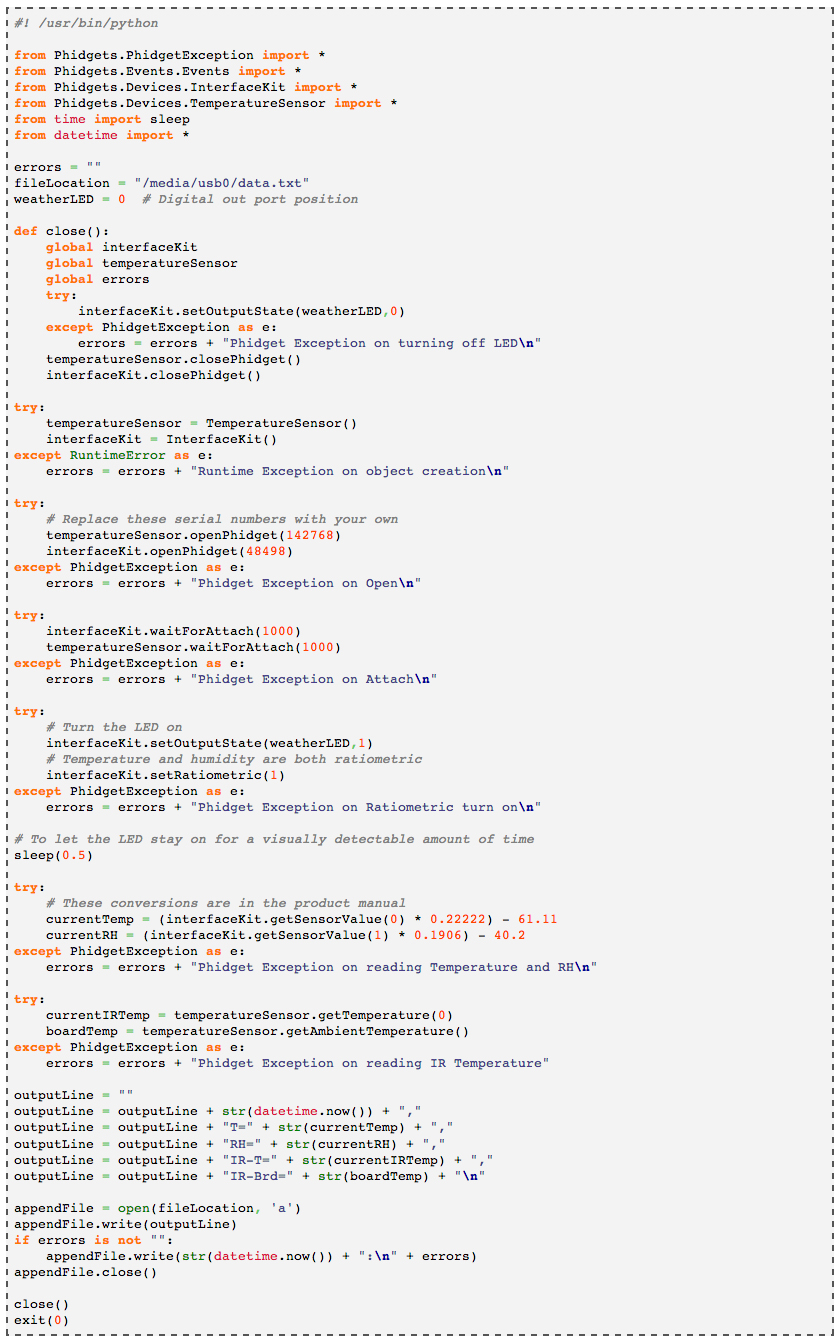Viewport: 840px width, 1340px height.
Task: Click the exit(0) statement at the bottom
Action: click(x=40, y=1319)
